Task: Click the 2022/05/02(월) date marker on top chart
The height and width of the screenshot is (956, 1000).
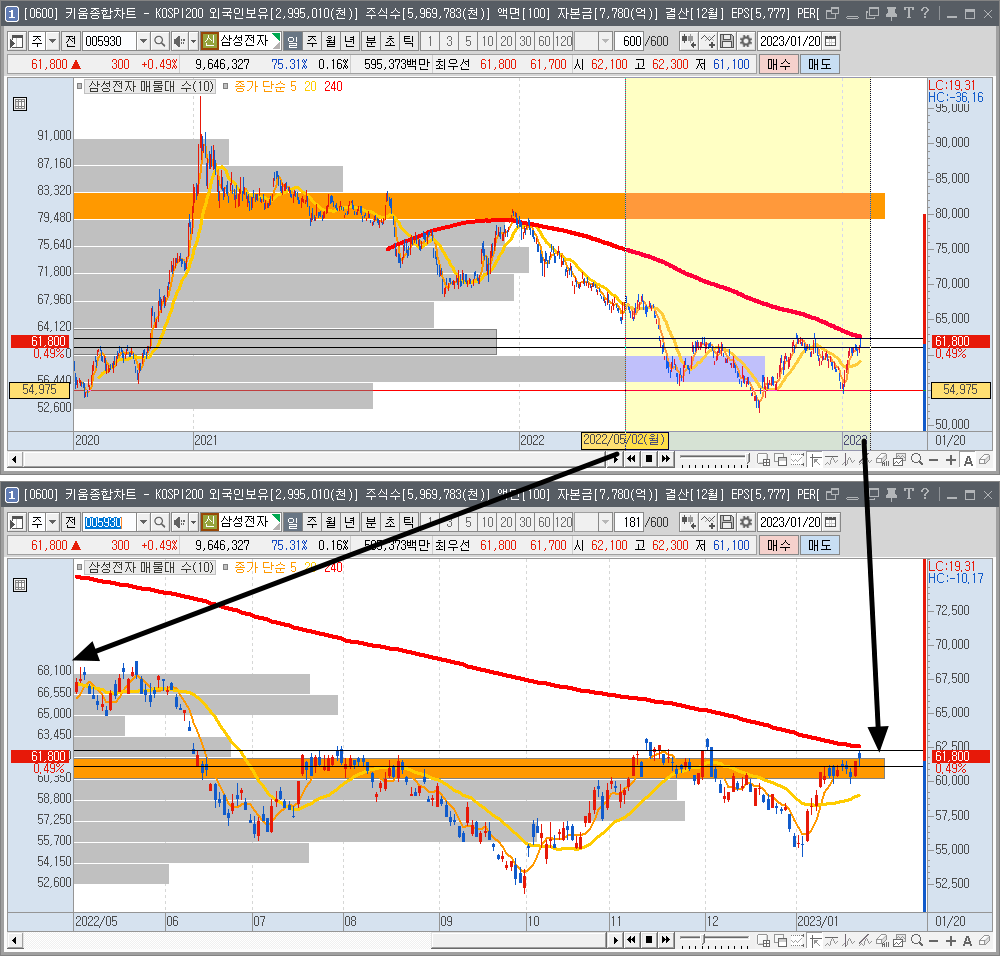Action: (x=624, y=440)
